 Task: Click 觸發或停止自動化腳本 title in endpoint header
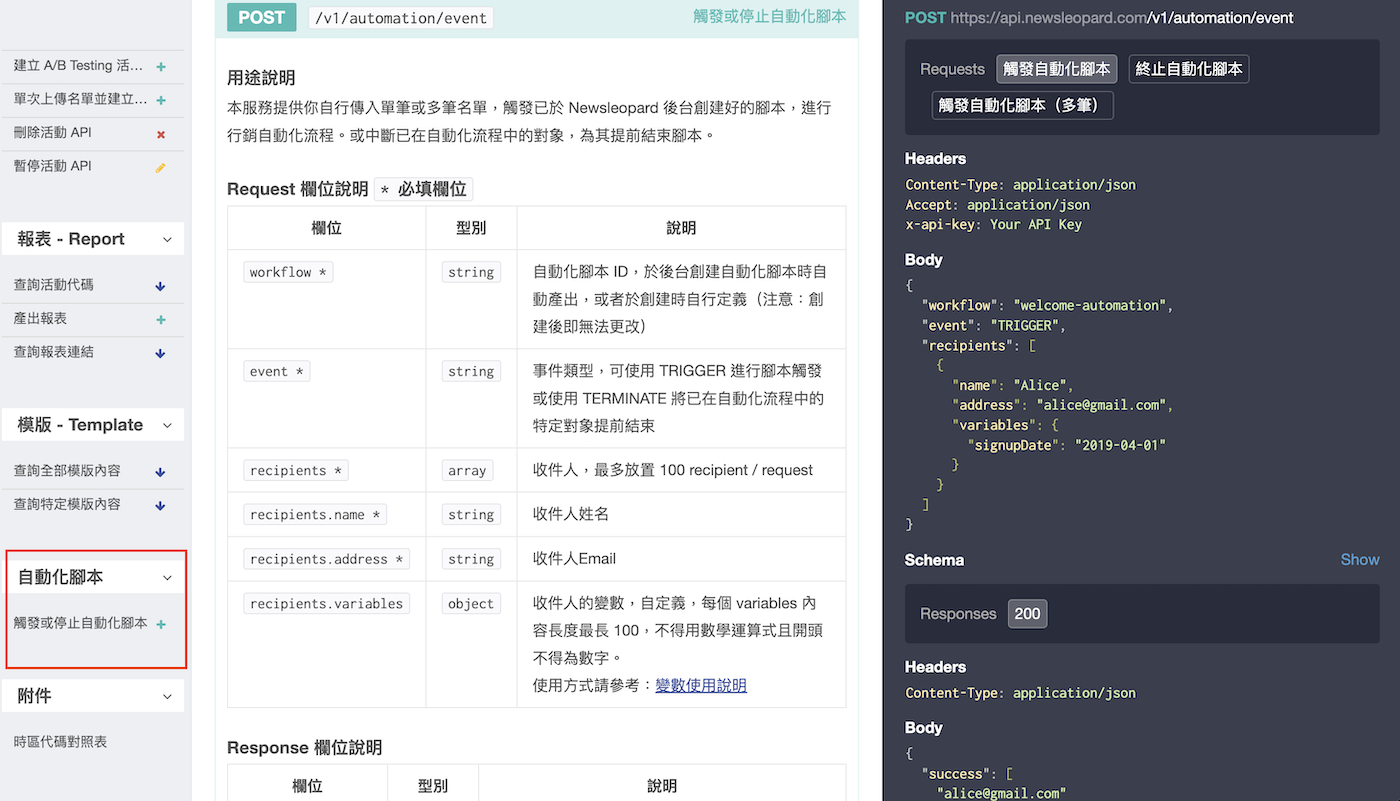pos(770,16)
